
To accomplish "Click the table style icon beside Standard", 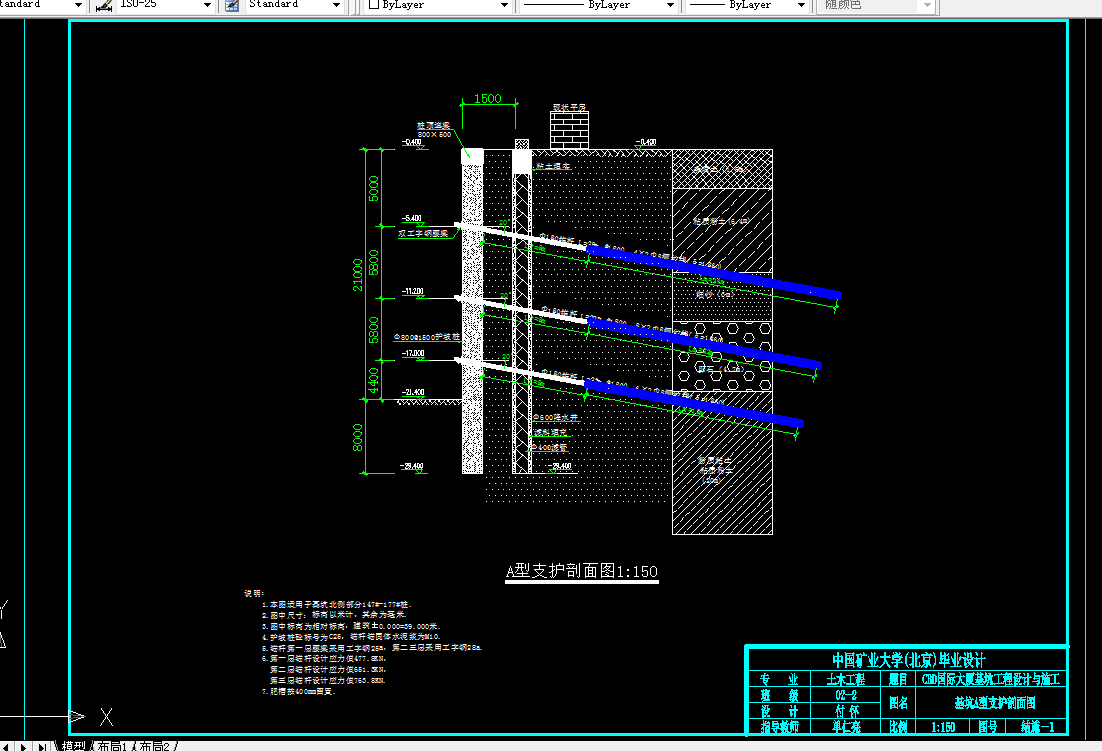I will [x=232, y=6].
